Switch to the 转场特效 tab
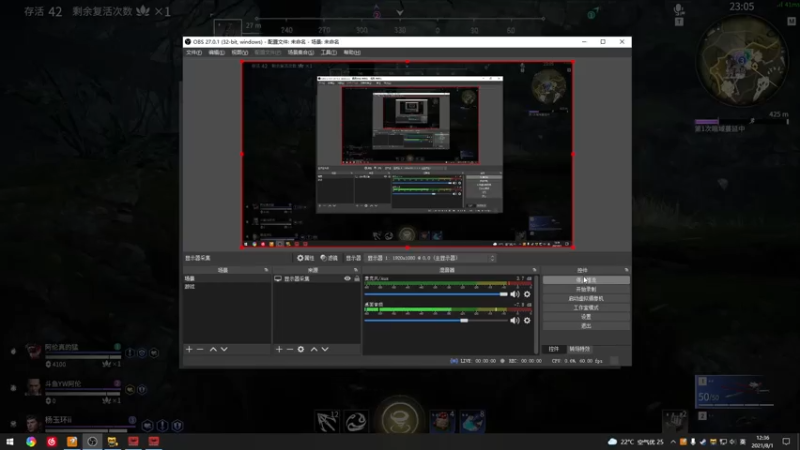The height and width of the screenshot is (450, 800). (x=579, y=349)
